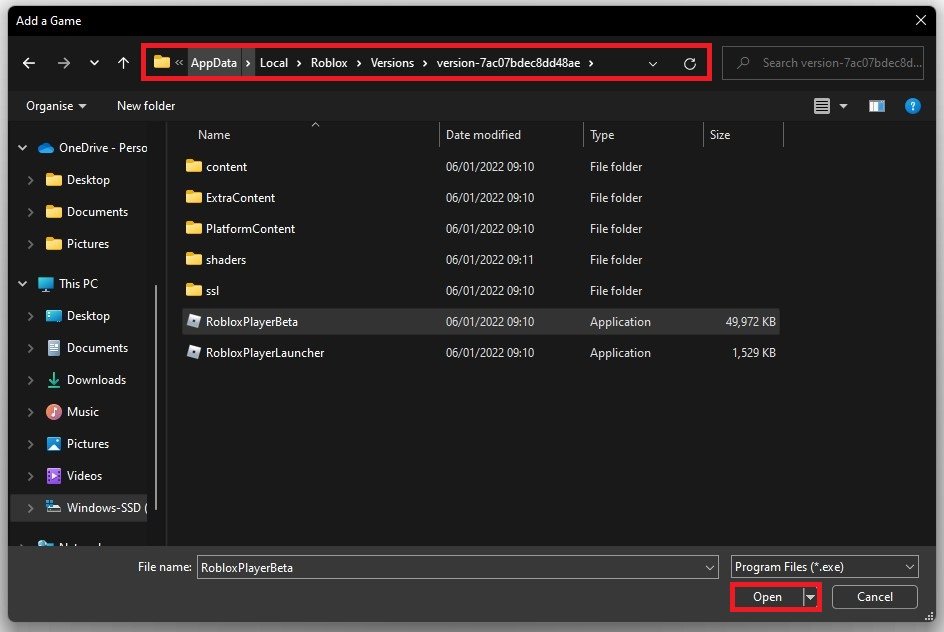Expand the Music tree node
The height and width of the screenshot is (632, 944).
[30, 412]
